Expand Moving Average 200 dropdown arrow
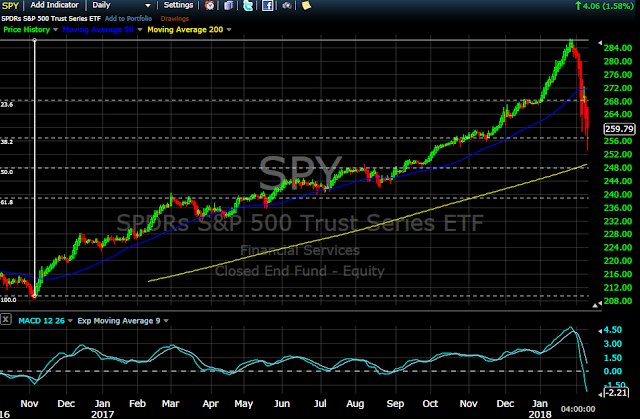640x419 pixels. (x=229, y=30)
